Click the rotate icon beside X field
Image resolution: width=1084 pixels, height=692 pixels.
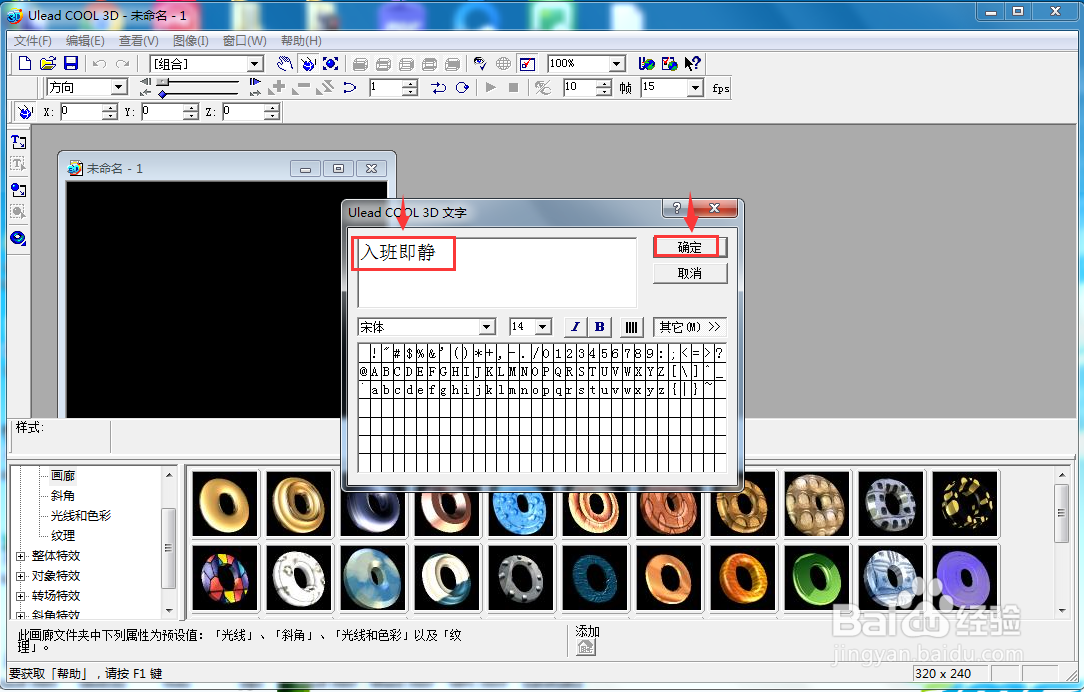coord(25,111)
